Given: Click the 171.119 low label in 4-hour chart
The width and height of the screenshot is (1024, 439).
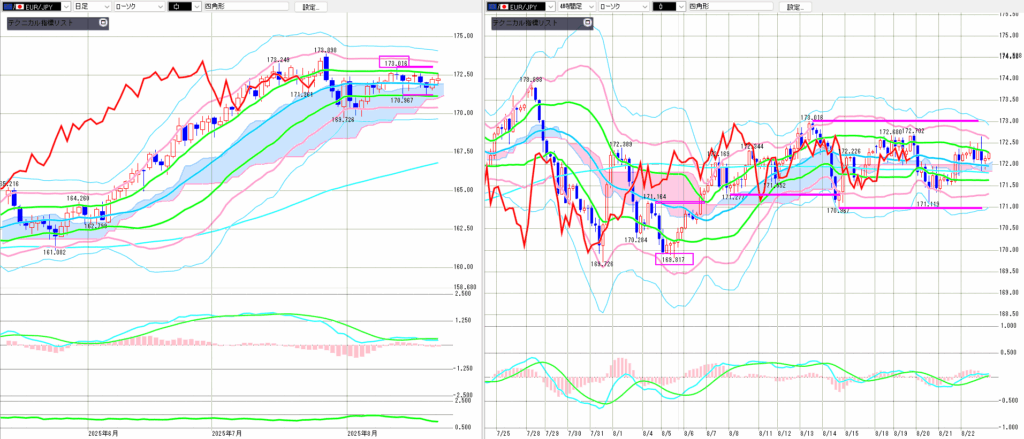Looking at the screenshot, I should pos(928,204).
